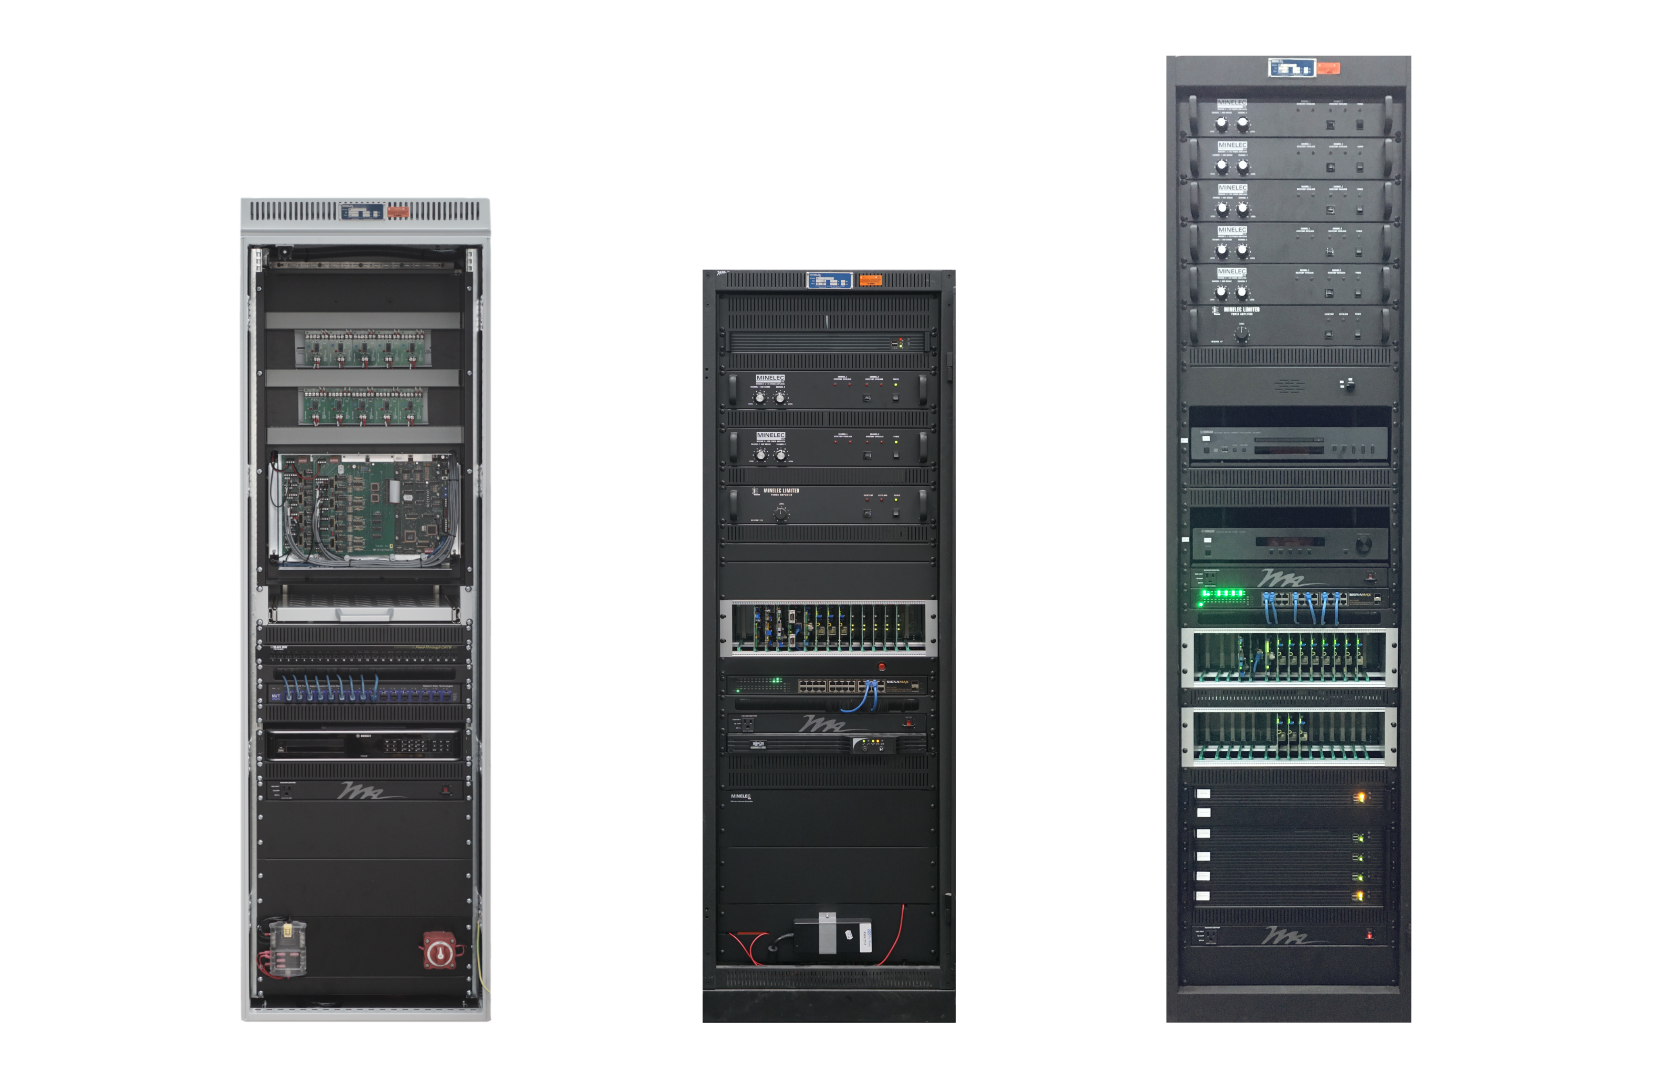Turn the Minelec Limited amplifier knob in middle rack
Image resolution: width=1654 pixels, height=1080 pixels.
[x=781, y=513]
